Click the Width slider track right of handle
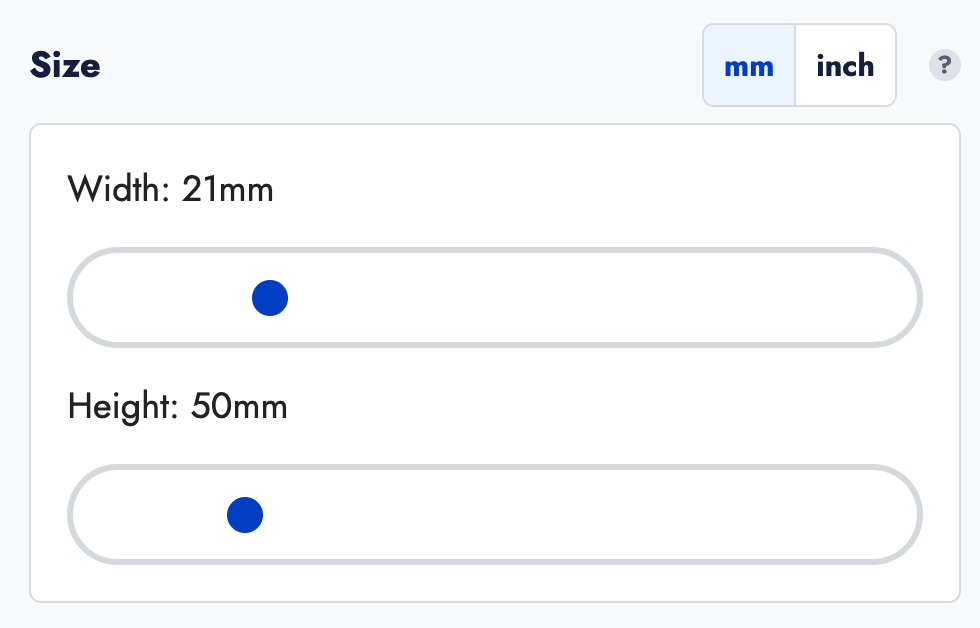The height and width of the screenshot is (628, 980). click(x=600, y=298)
